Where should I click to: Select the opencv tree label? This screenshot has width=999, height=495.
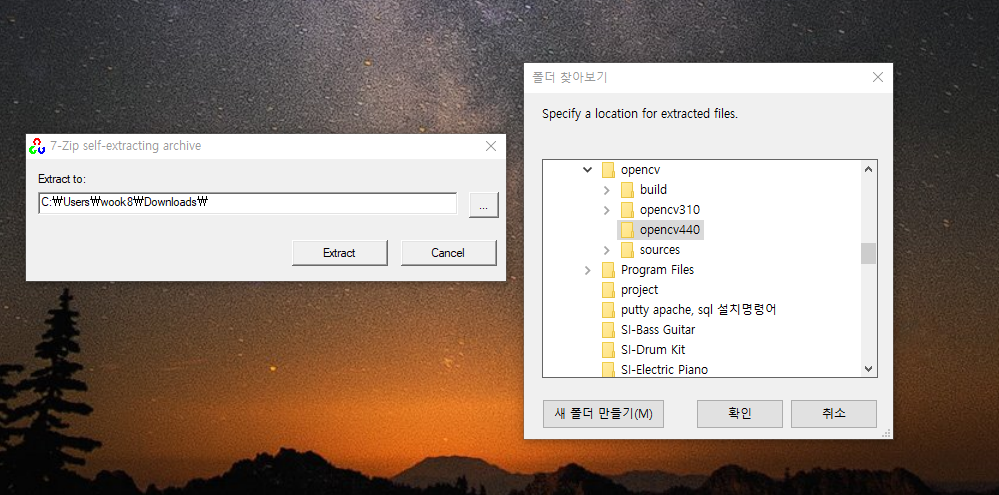click(641, 169)
